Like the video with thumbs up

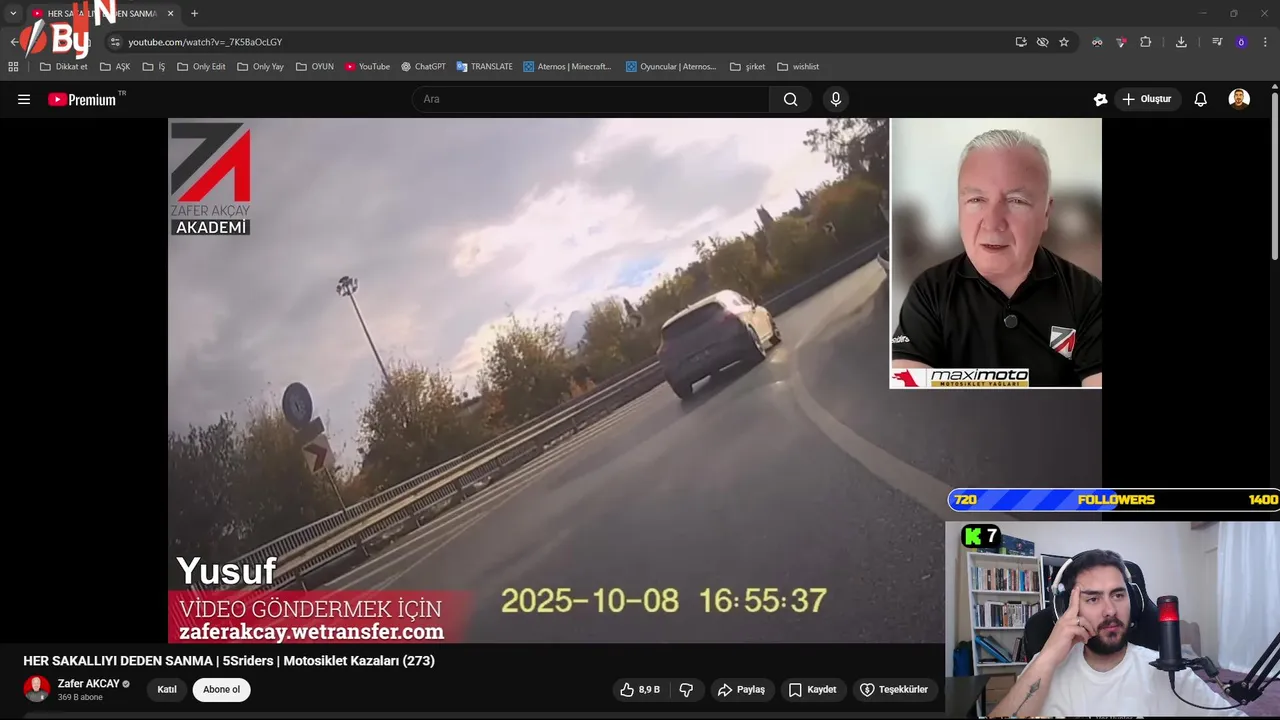click(639, 690)
